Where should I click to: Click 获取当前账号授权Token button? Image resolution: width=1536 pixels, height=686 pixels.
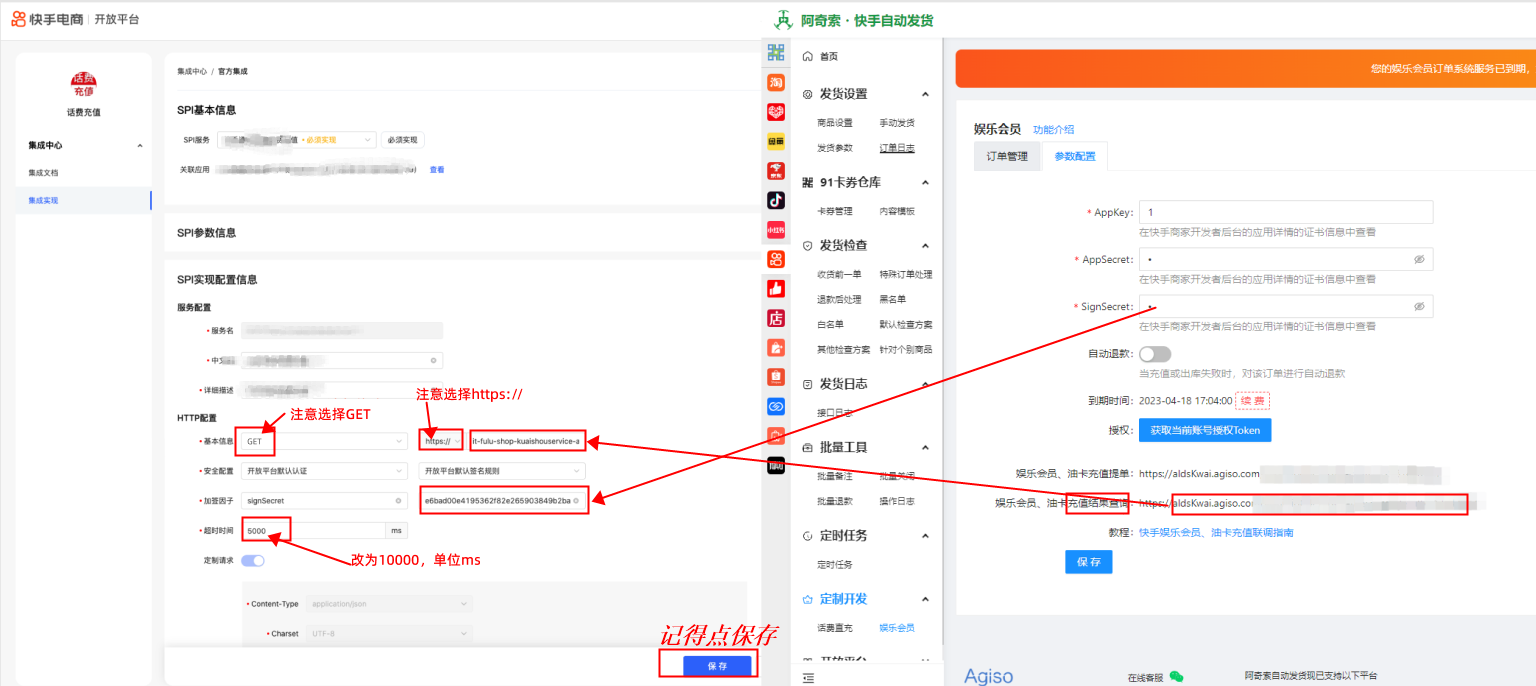click(1205, 430)
